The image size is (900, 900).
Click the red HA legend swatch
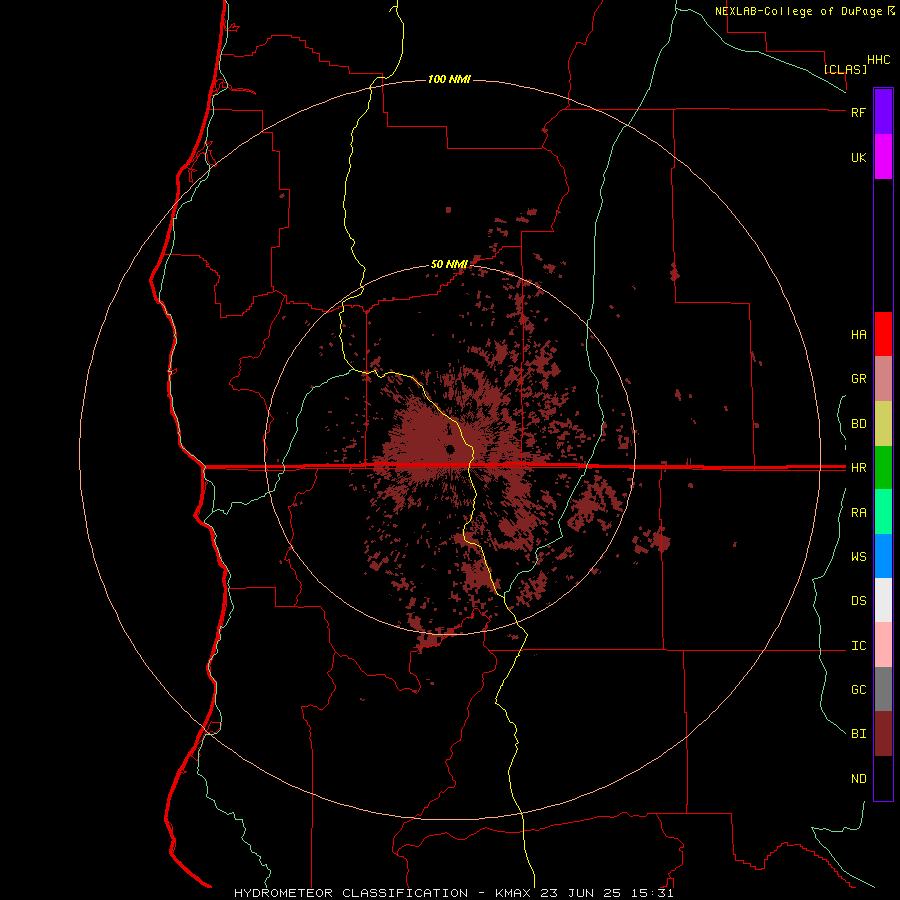click(x=883, y=334)
